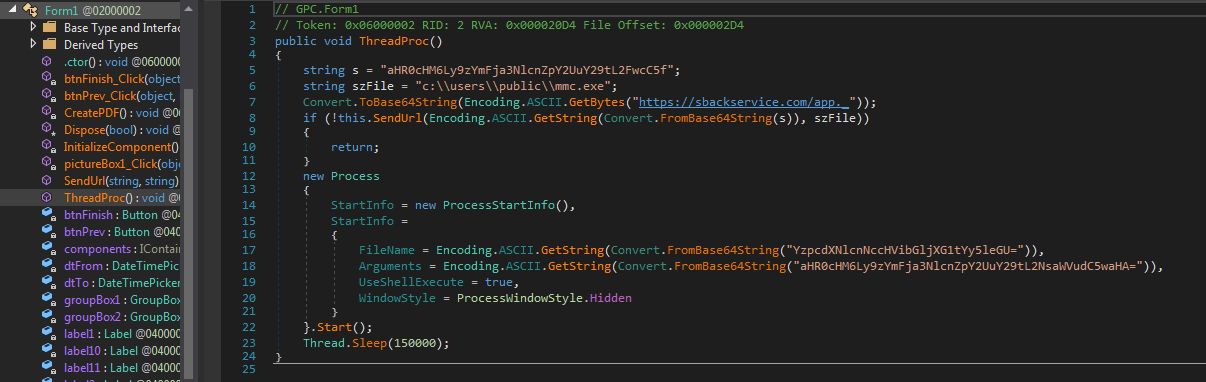Image resolution: width=1206 pixels, height=382 pixels.
Task: Click the ThreadProc method icon in tree
Action: click(47, 198)
